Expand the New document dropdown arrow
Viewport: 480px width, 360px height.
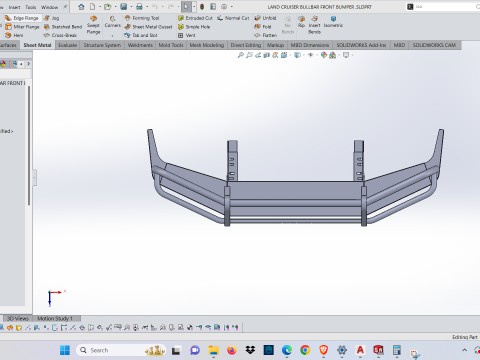pyautogui.click(x=100, y=7)
